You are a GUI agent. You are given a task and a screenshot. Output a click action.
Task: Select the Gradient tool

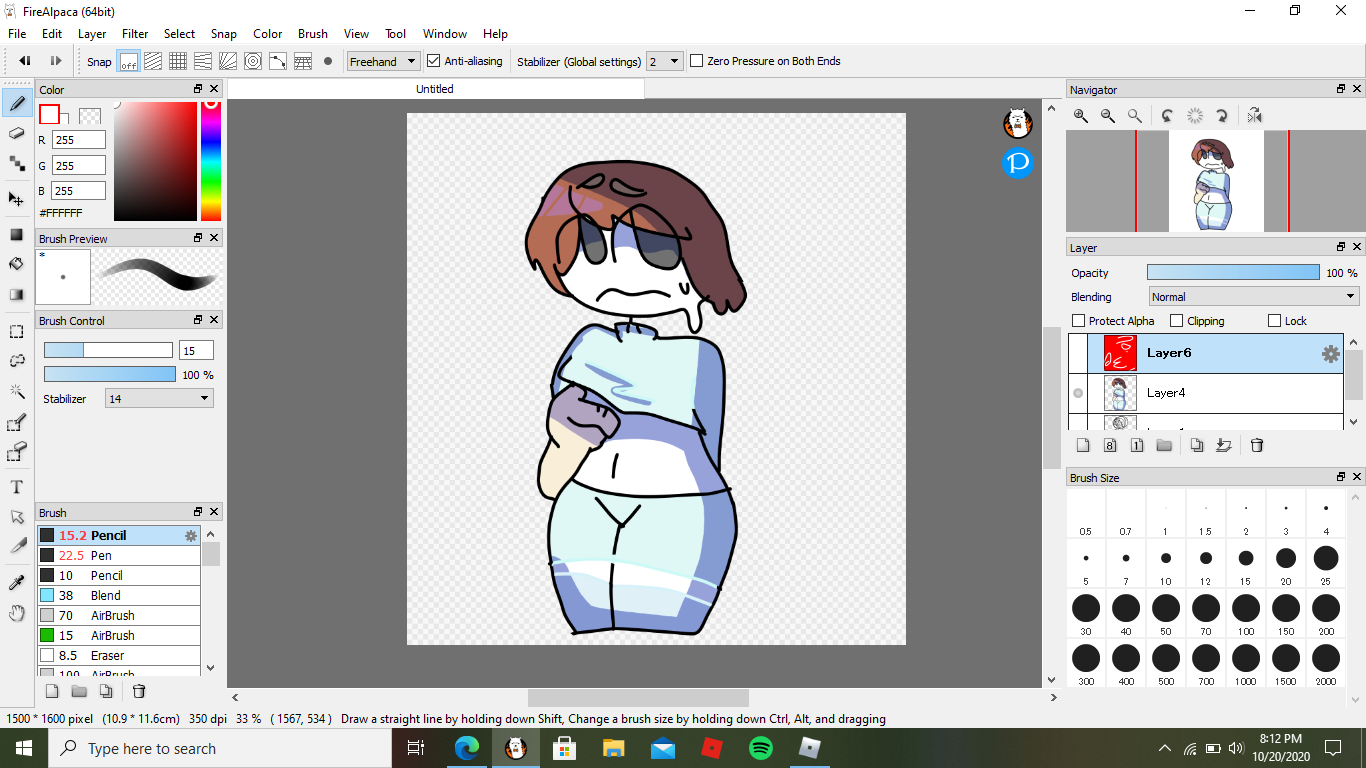pos(17,294)
